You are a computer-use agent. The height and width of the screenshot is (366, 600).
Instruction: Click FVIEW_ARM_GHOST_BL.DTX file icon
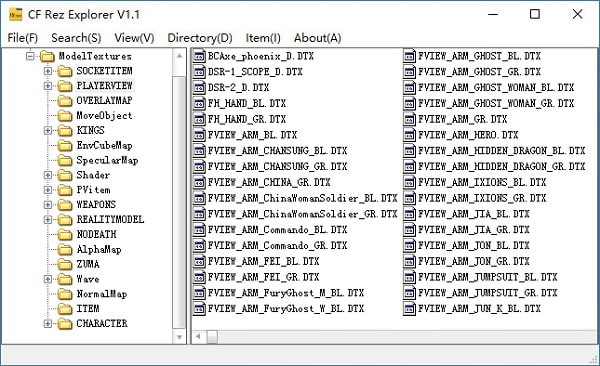click(x=409, y=56)
